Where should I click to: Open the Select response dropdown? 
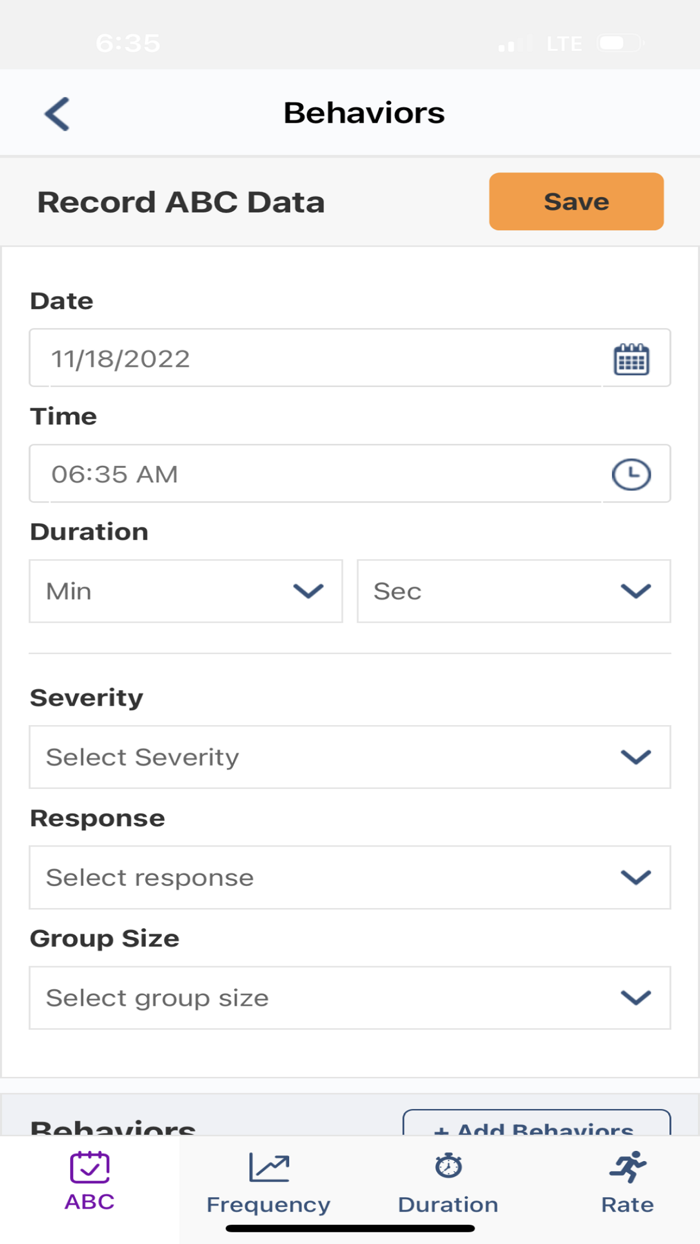pos(349,877)
